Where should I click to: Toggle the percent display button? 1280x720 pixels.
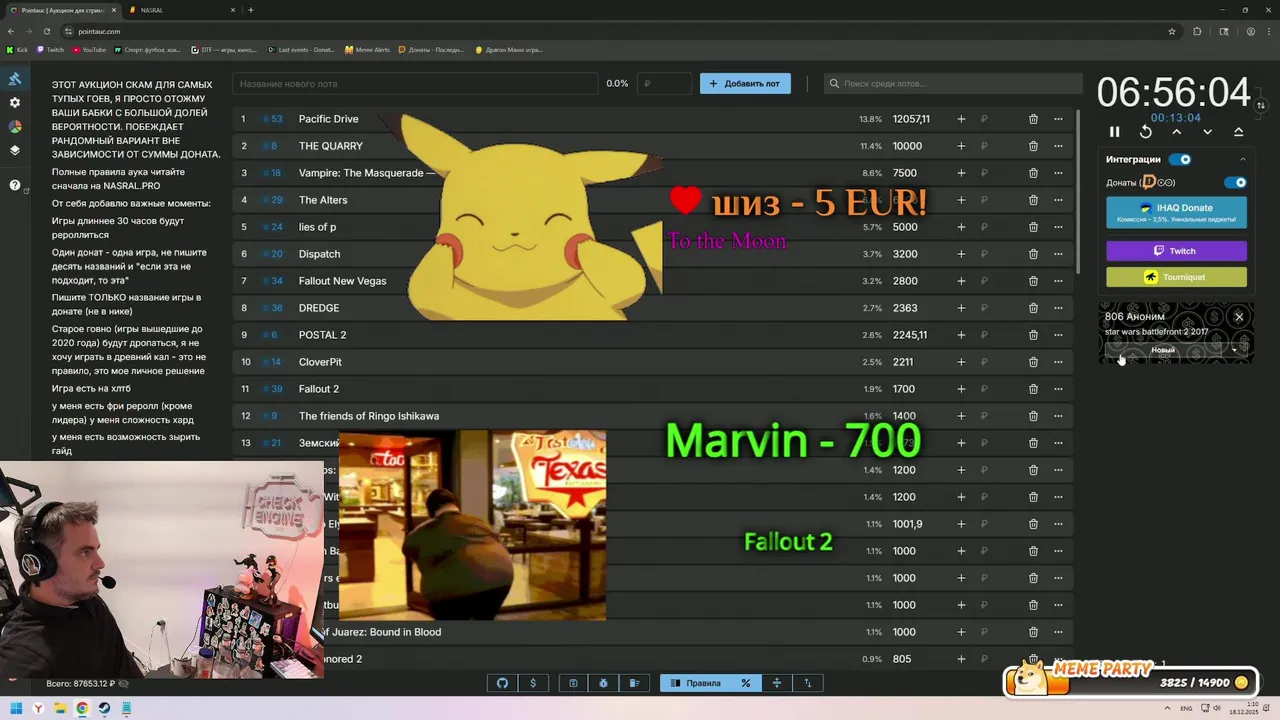(746, 683)
